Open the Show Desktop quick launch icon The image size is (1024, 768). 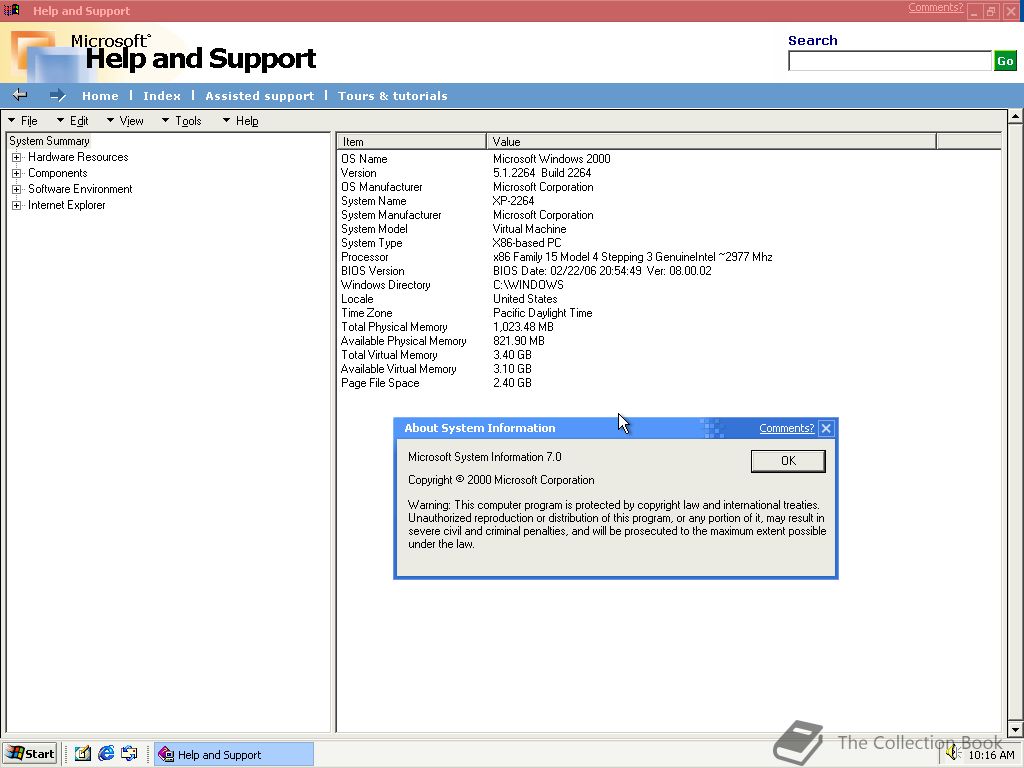pos(82,754)
